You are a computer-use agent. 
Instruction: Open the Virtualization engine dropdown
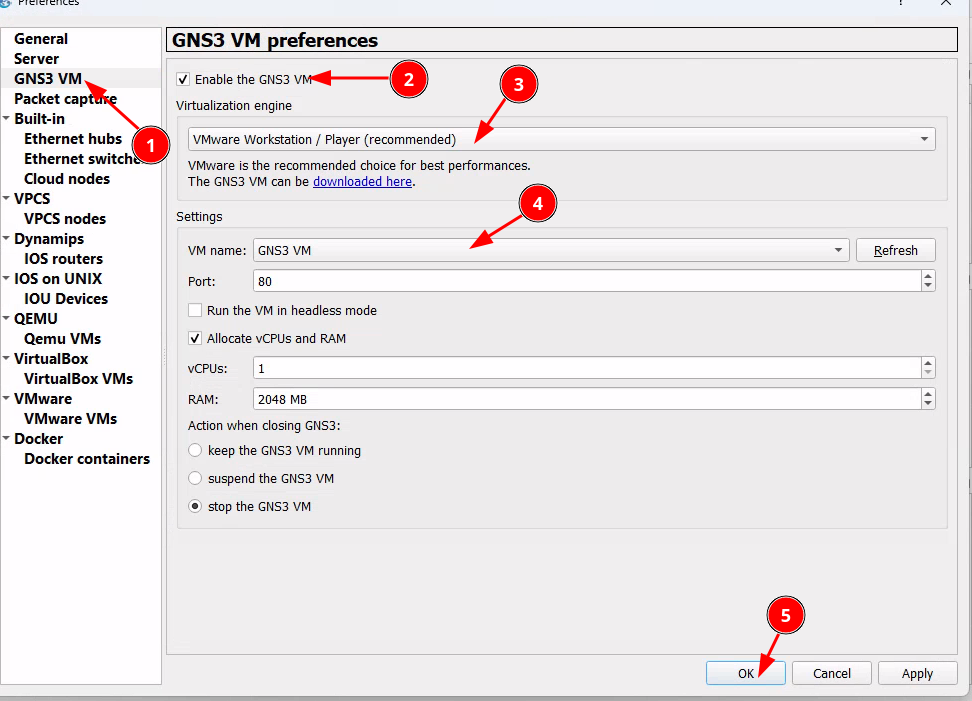pyautogui.click(x=561, y=139)
